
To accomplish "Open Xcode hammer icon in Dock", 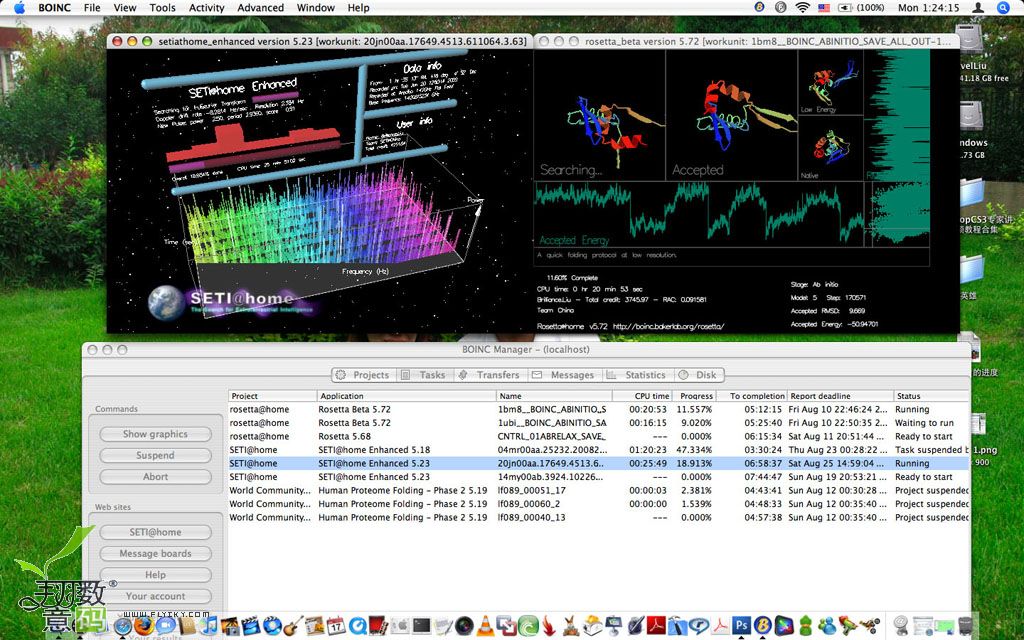I will coord(678,626).
